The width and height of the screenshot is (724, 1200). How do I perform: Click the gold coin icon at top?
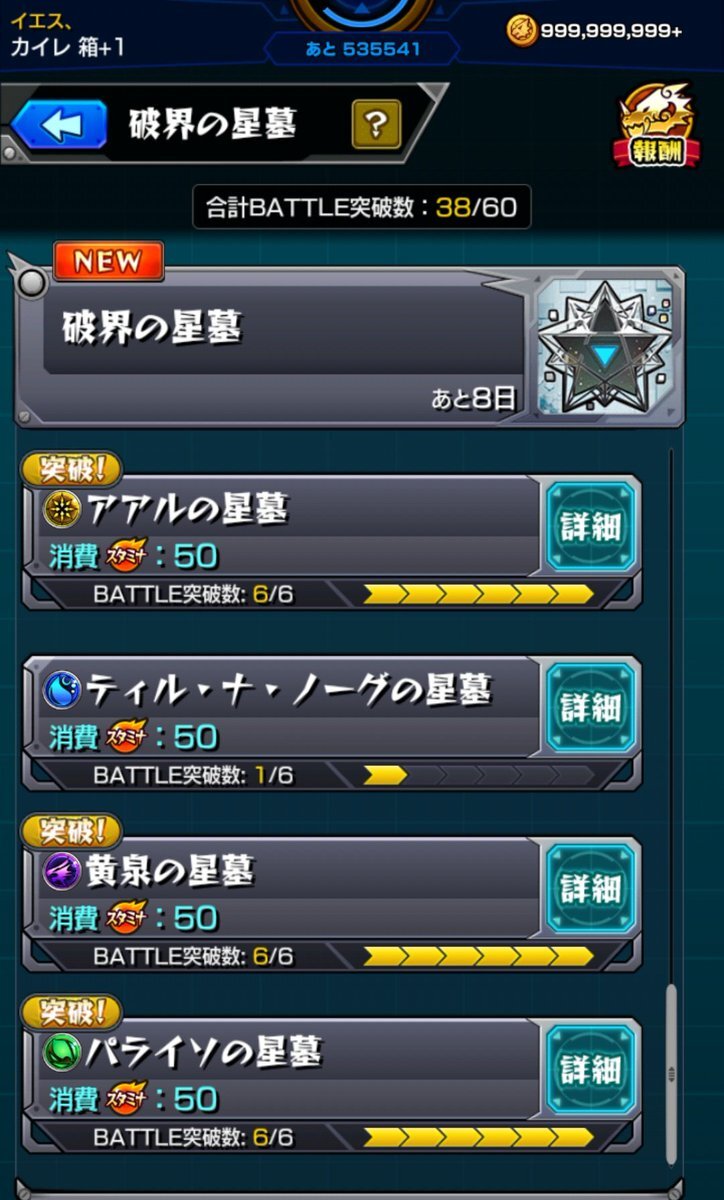pos(522,30)
